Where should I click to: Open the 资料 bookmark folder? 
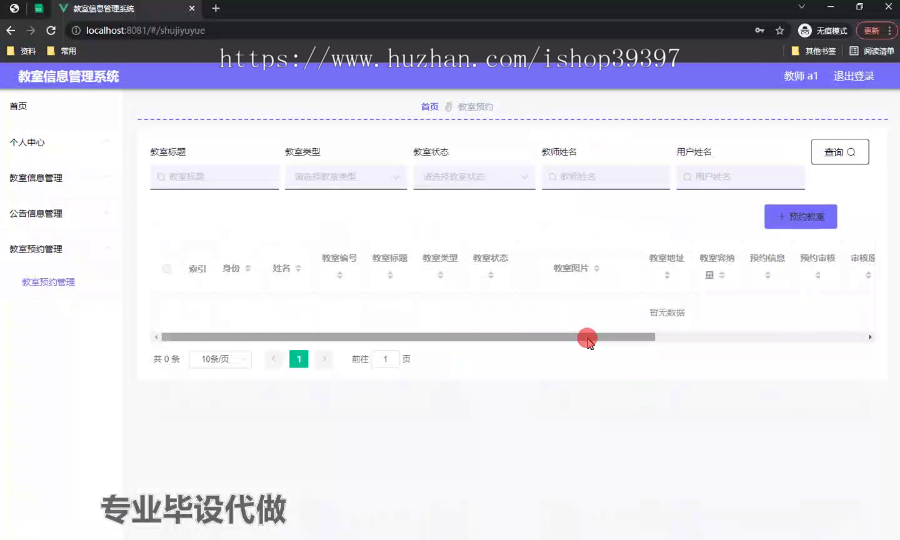(21, 51)
